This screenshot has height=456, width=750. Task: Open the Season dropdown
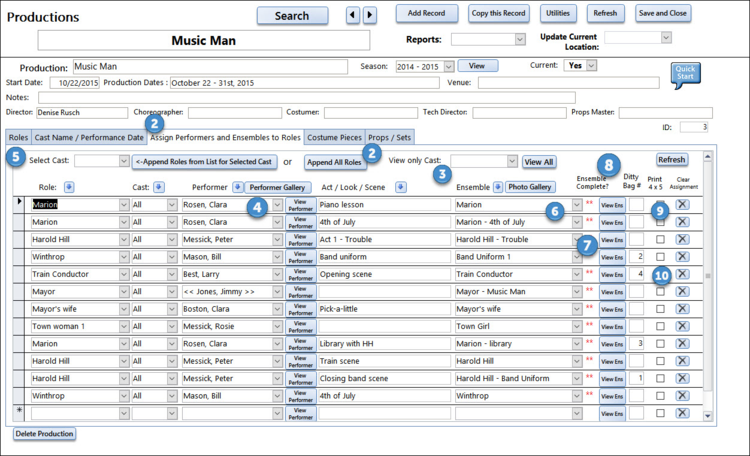pyautogui.click(x=449, y=67)
